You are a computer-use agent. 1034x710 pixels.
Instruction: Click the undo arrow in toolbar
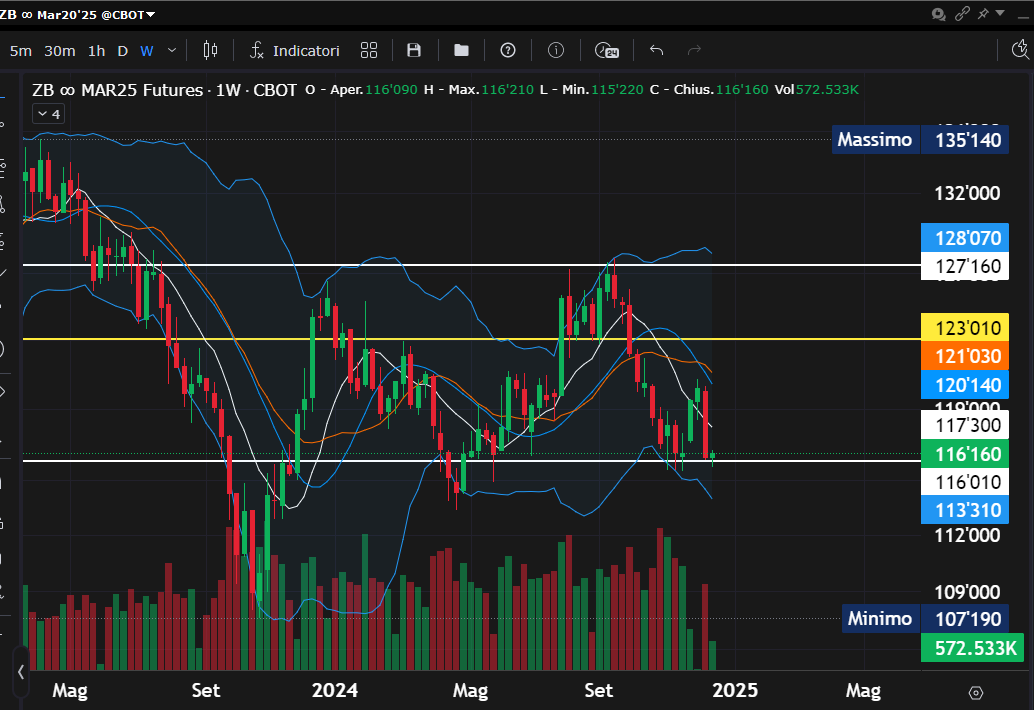(657, 50)
